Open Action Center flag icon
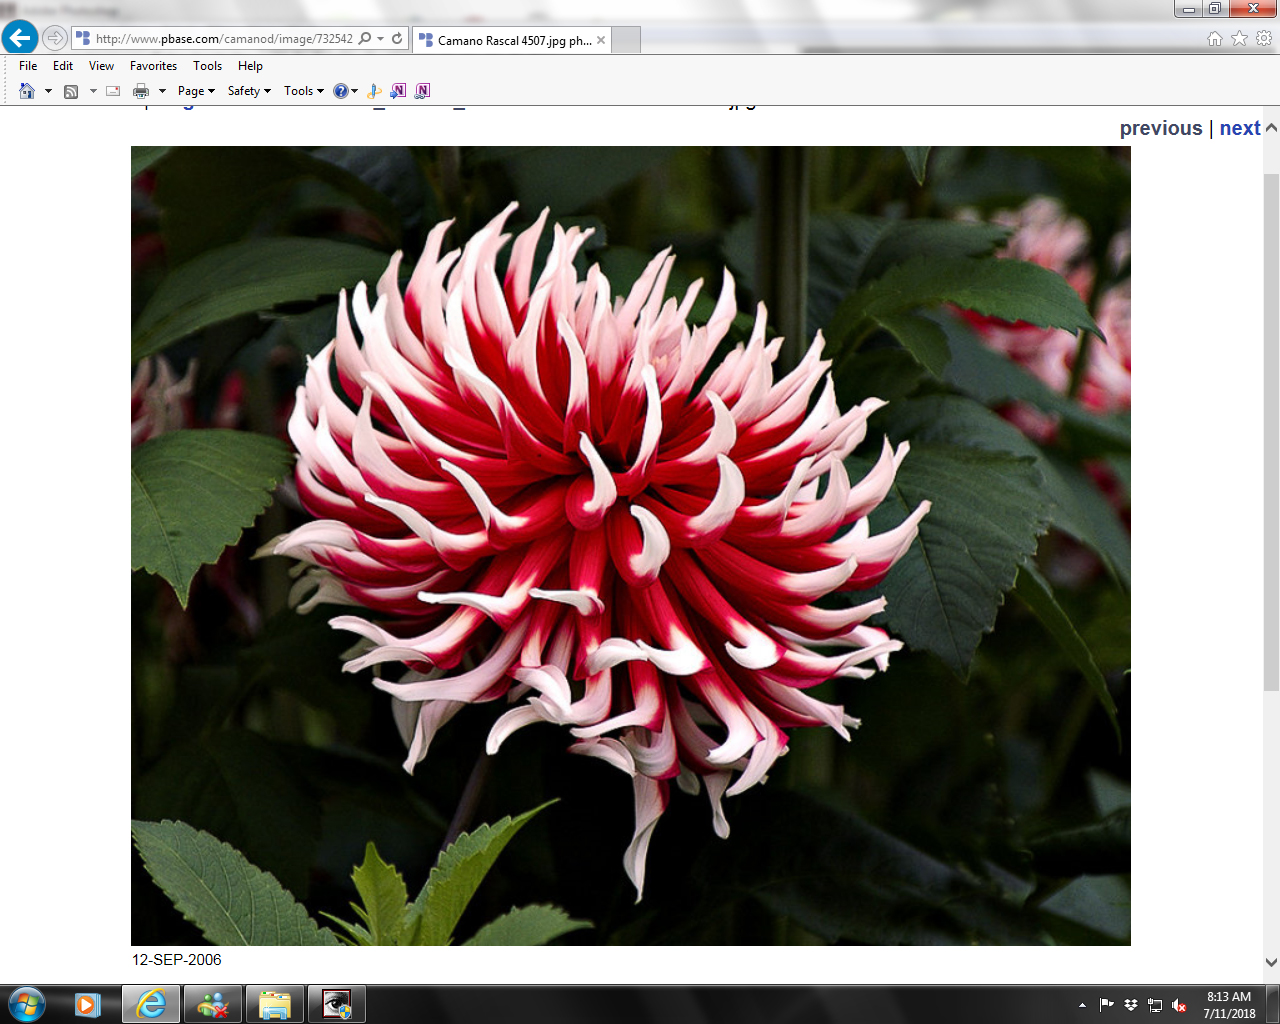 pos(1106,1005)
